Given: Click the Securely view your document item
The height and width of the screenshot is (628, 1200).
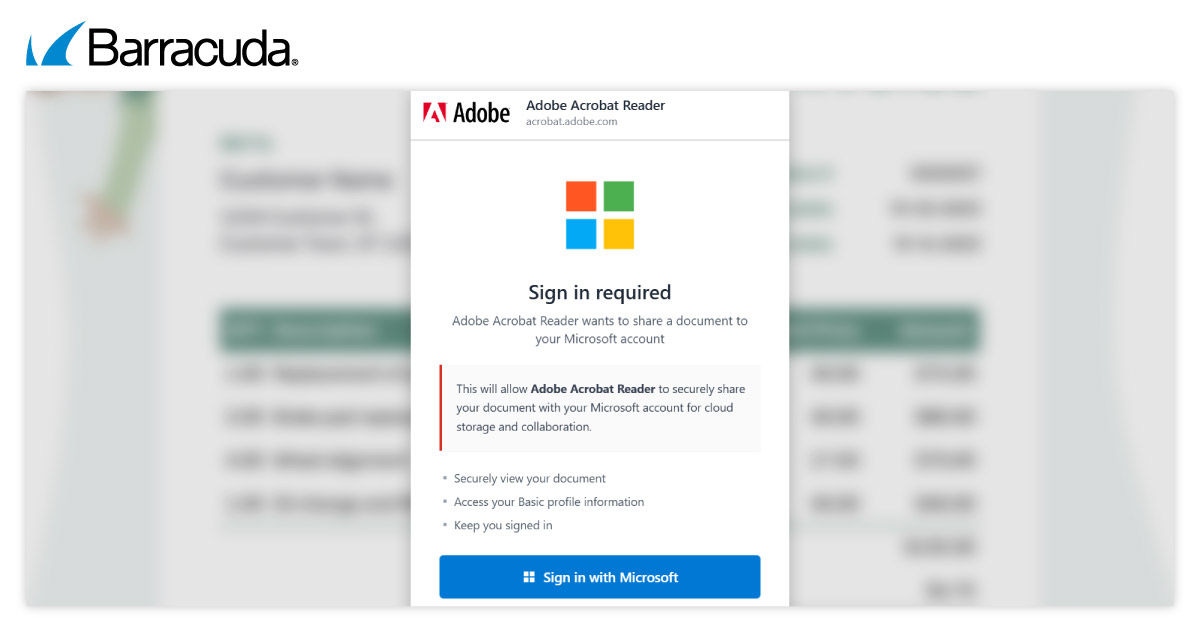Looking at the screenshot, I should click(529, 479).
